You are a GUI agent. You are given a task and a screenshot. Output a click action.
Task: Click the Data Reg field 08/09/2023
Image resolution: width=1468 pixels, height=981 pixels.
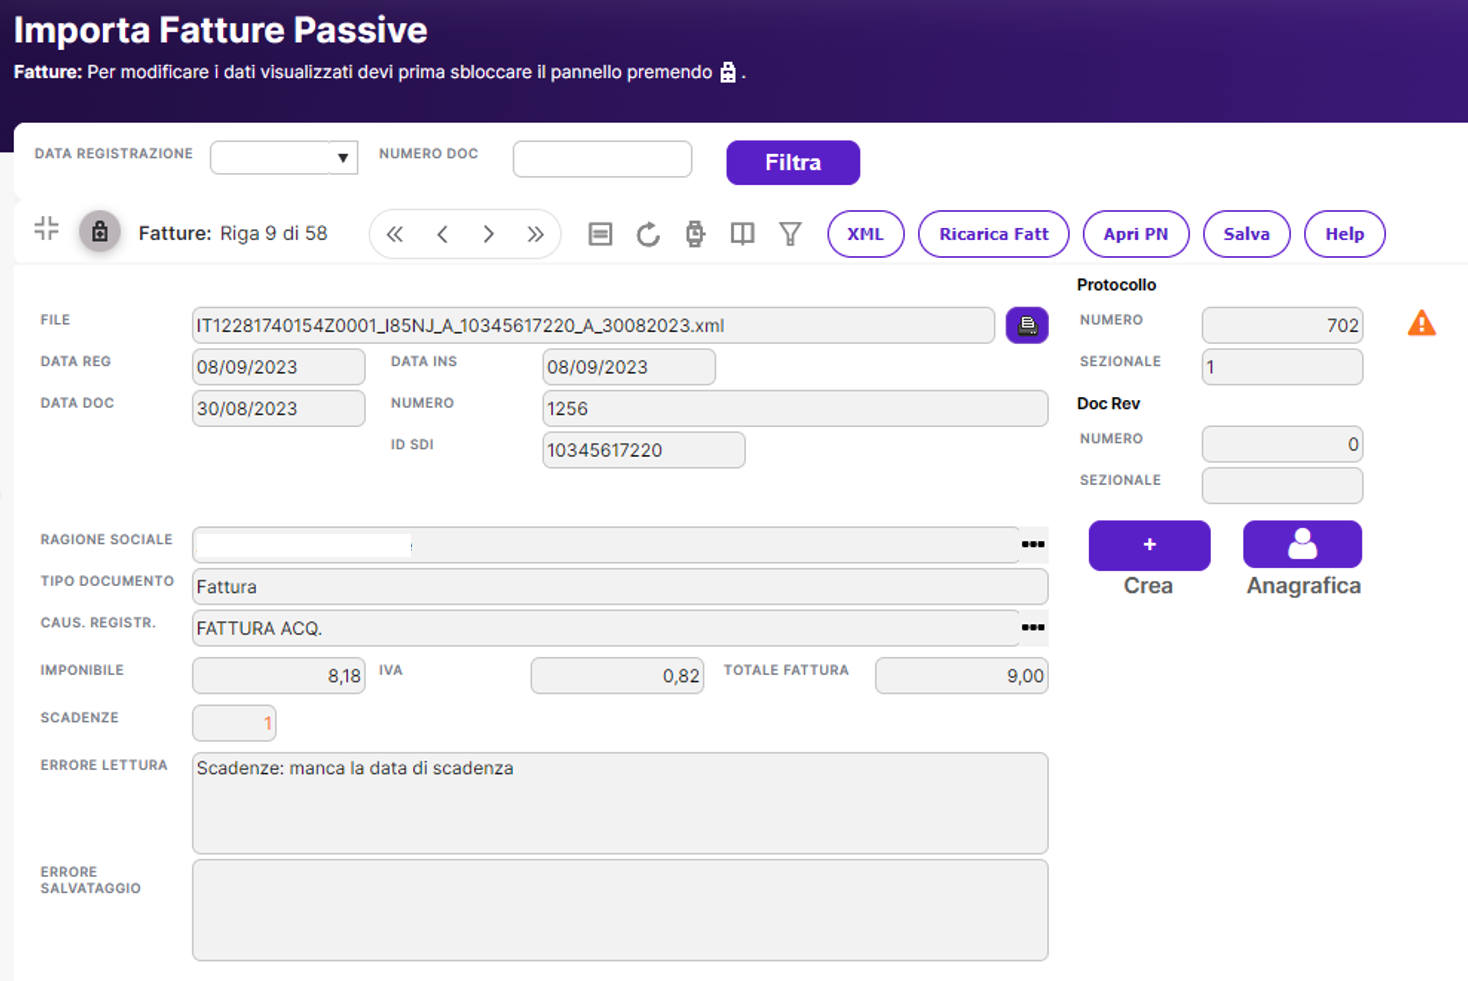[278, 367]
